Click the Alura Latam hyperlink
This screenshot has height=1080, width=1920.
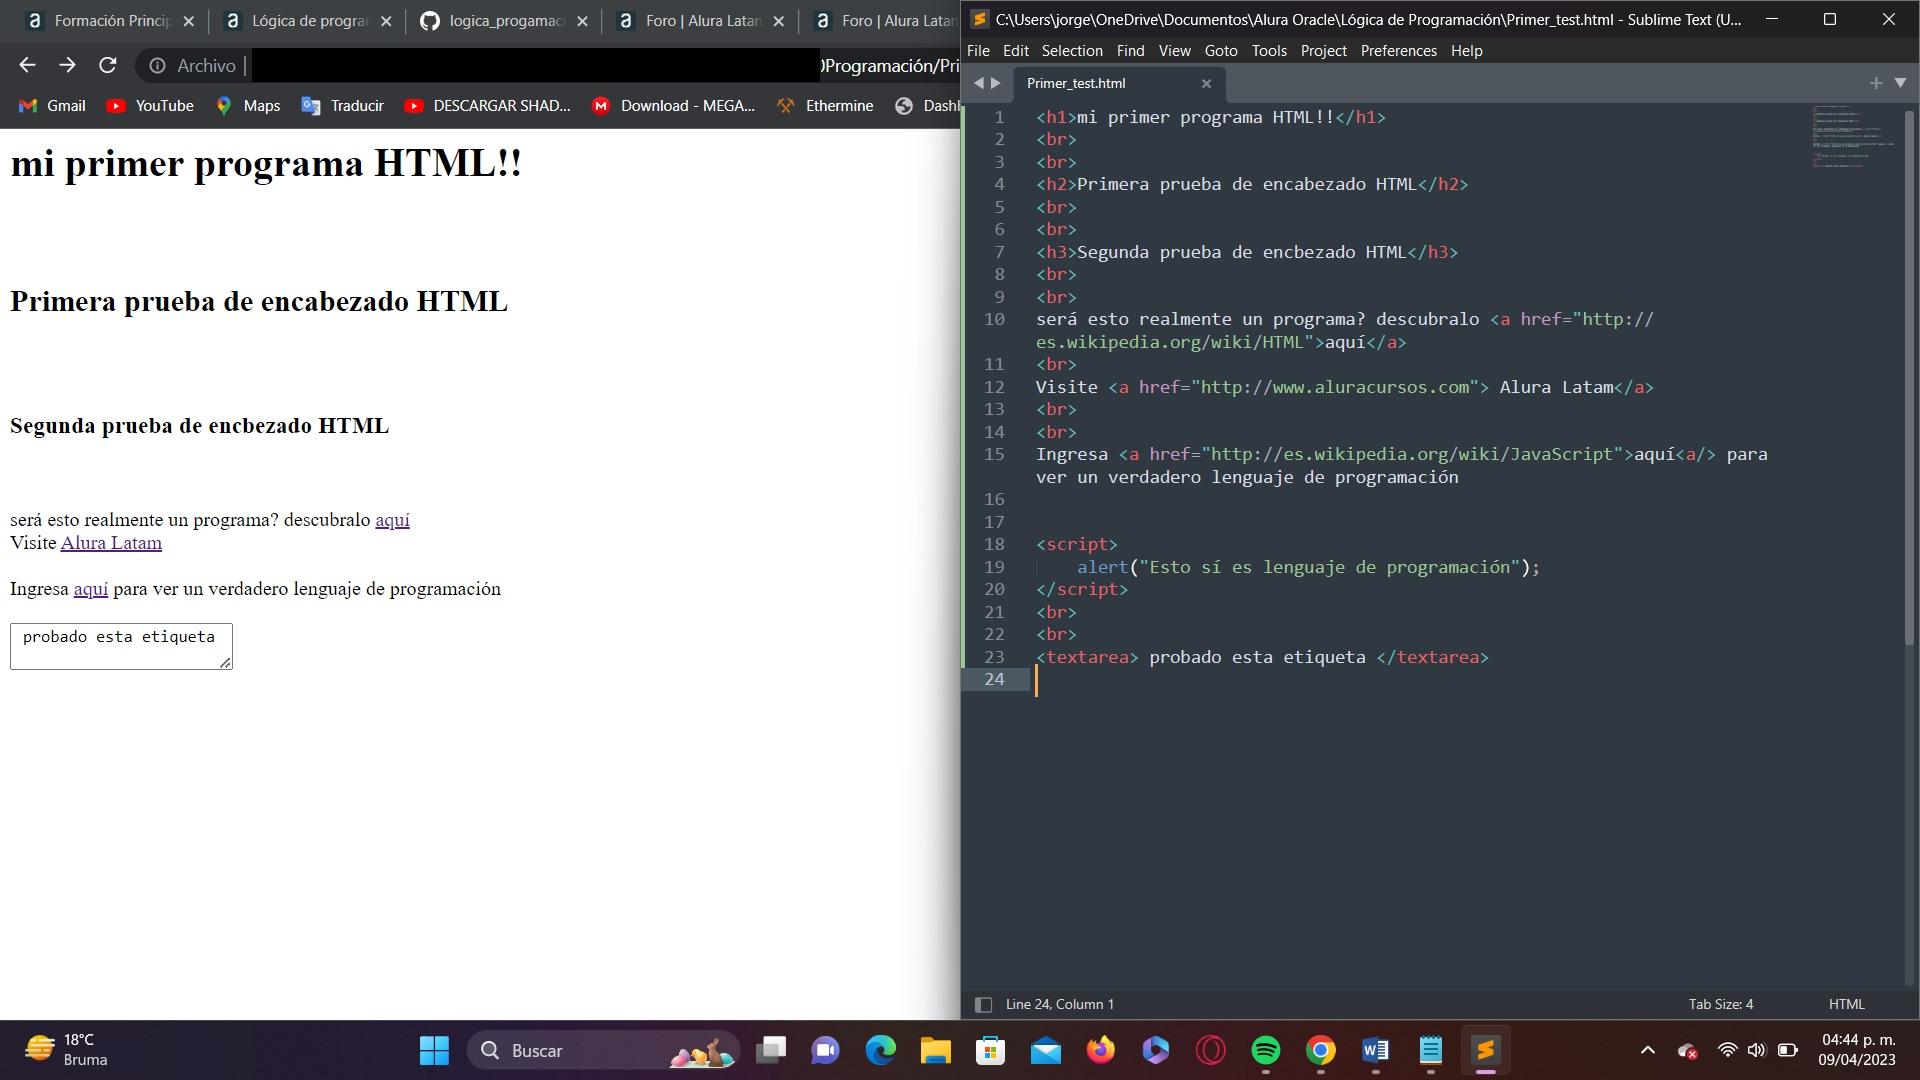click(x=111, y=543)
